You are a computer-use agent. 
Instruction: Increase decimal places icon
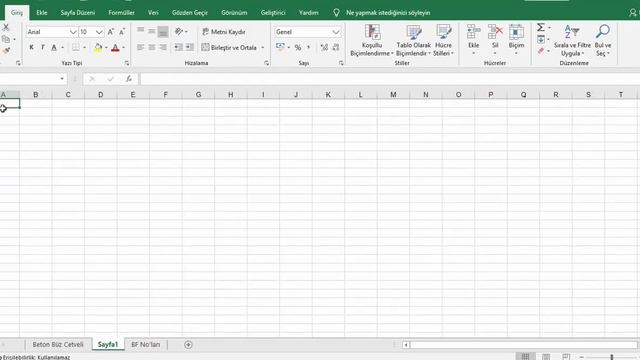324,47
